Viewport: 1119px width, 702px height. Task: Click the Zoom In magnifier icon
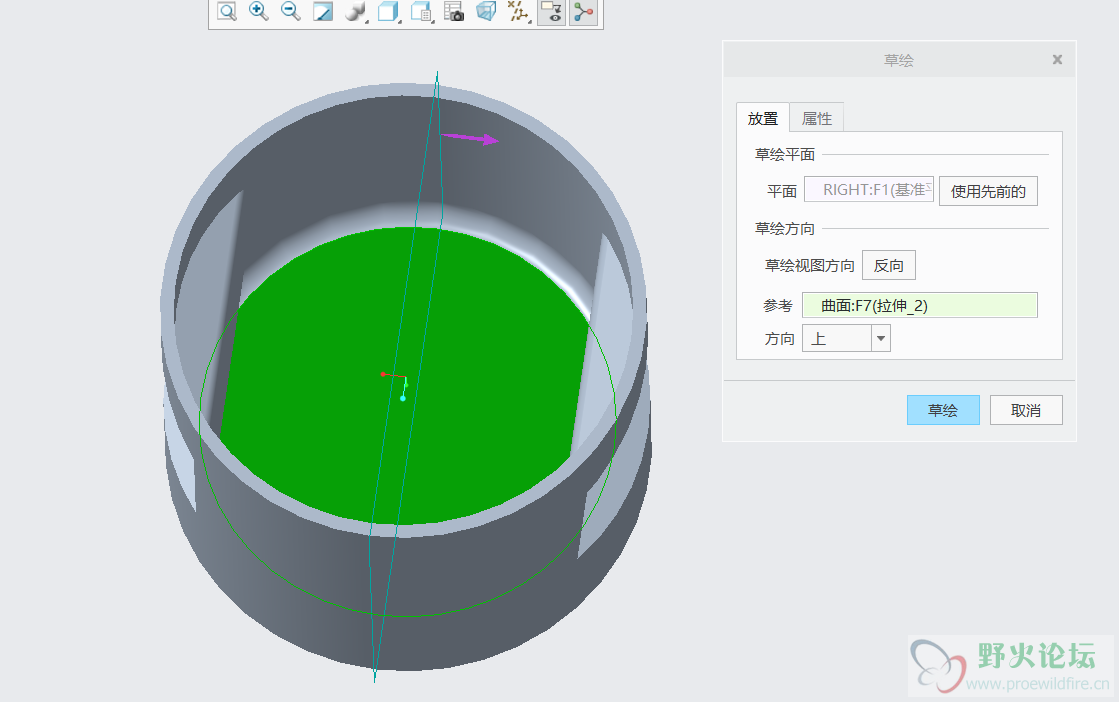(x=258, y=11)
